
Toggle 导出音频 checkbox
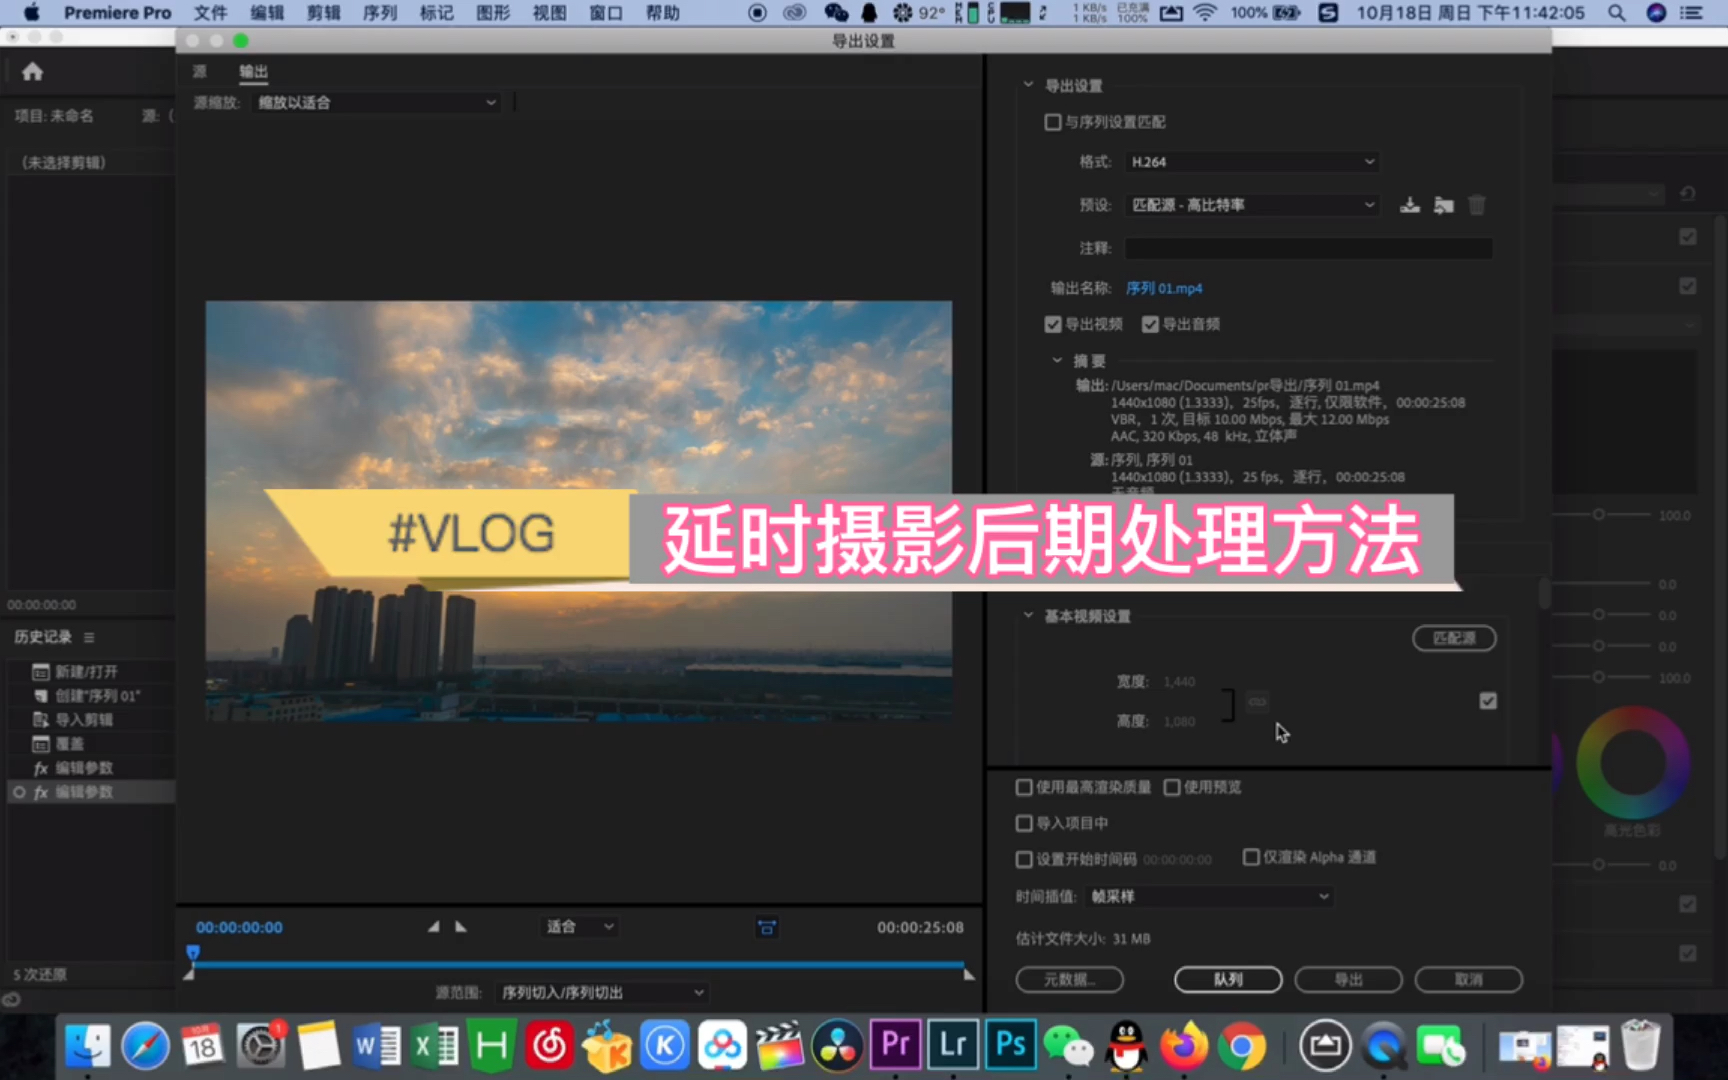click(1150, 324)
